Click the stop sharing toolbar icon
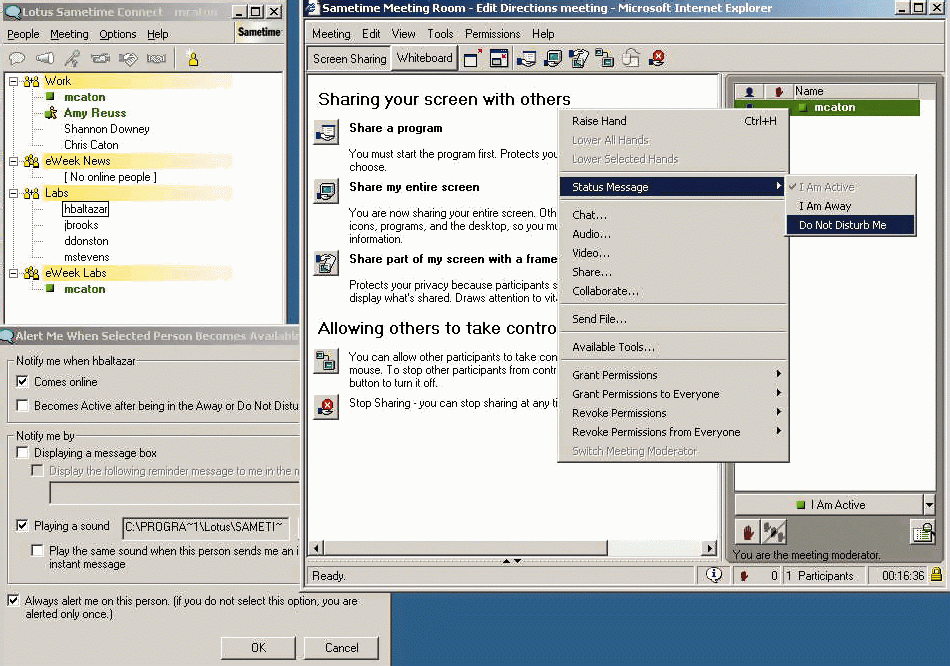Image resolution: width=950 pixels, height=666 pixels. tap(657, 59)
